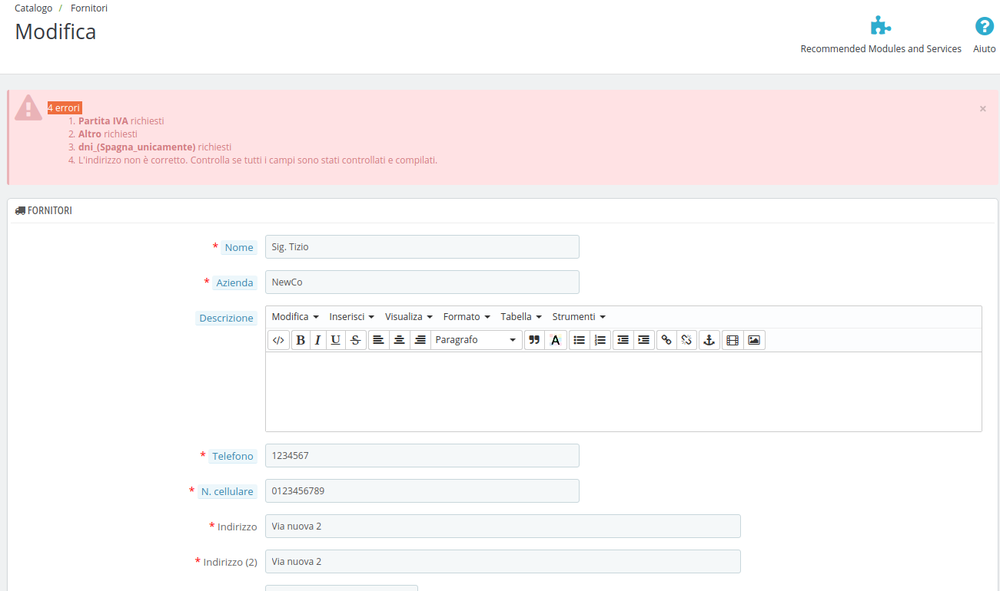
Task: Toggle italic formatting in description editor
Action: pos(318,340)
